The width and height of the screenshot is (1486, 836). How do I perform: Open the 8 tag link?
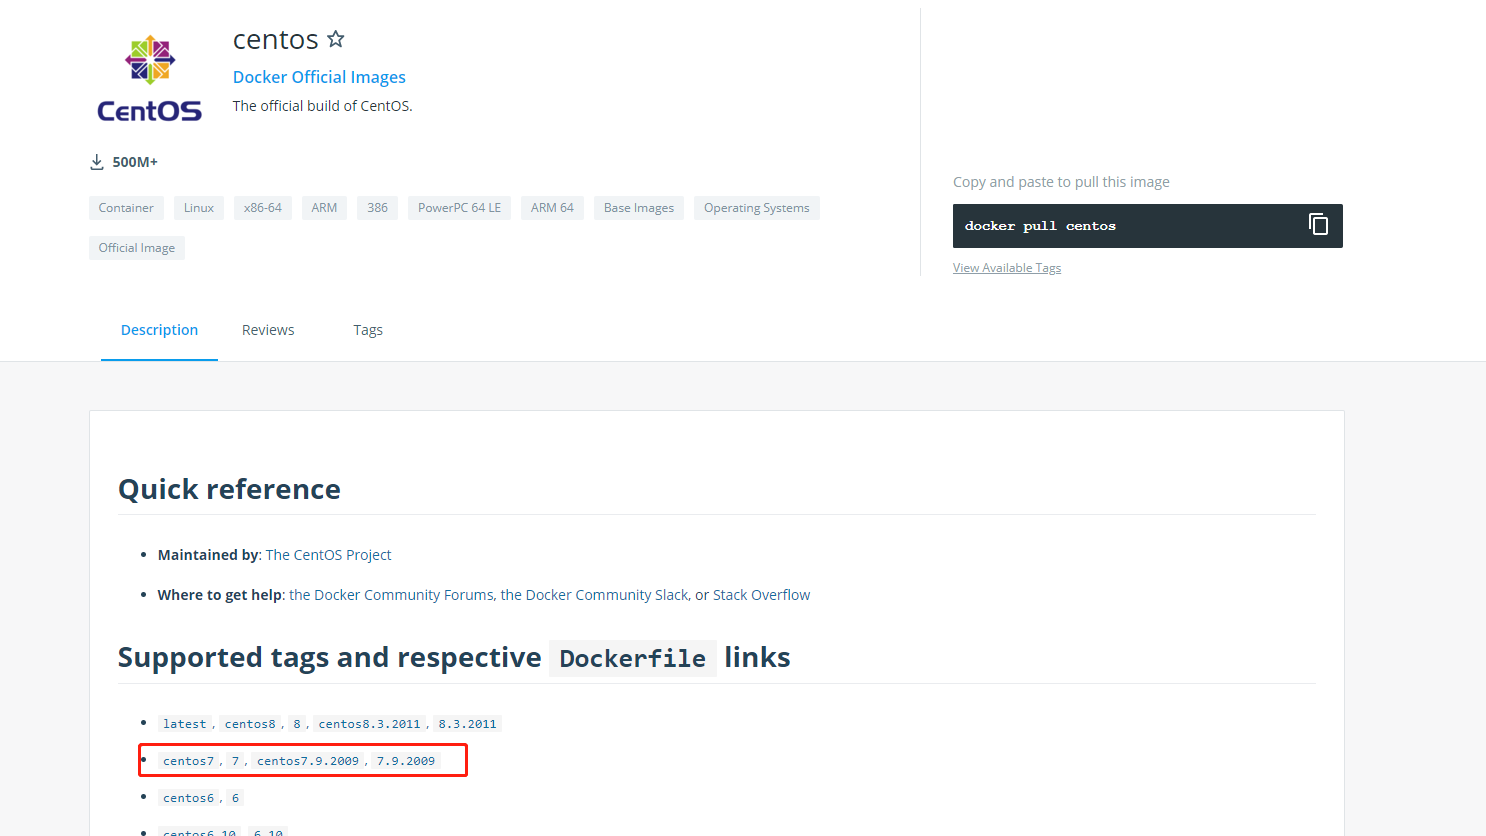tap(297, 724)
